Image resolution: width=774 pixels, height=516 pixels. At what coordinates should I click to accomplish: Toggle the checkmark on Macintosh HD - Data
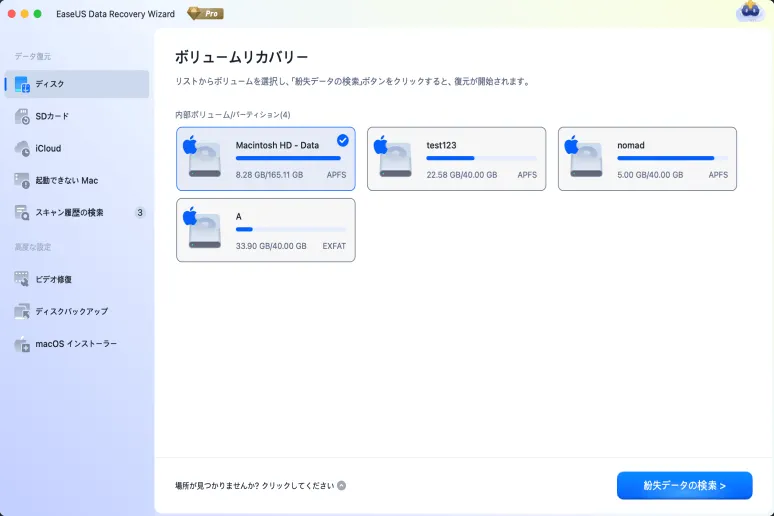[343, 140]
